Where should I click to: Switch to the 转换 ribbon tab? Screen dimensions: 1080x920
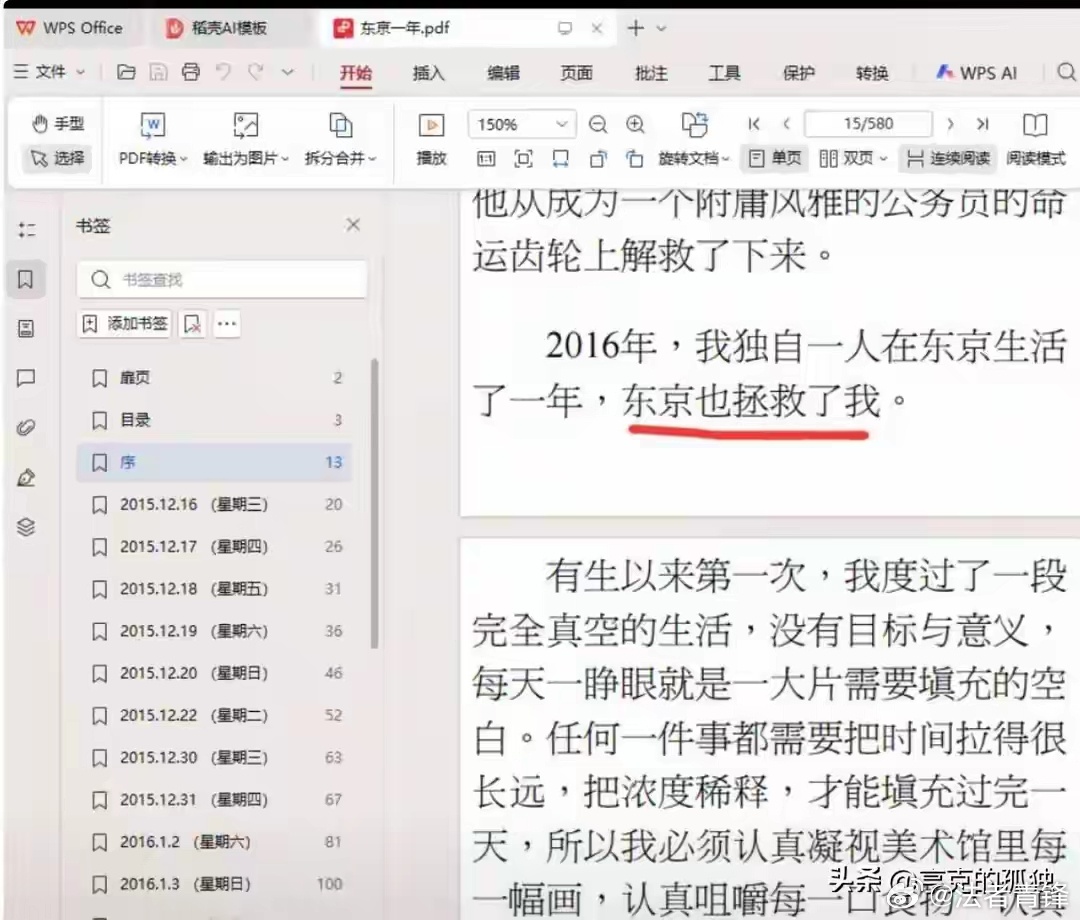pos(872,72)
